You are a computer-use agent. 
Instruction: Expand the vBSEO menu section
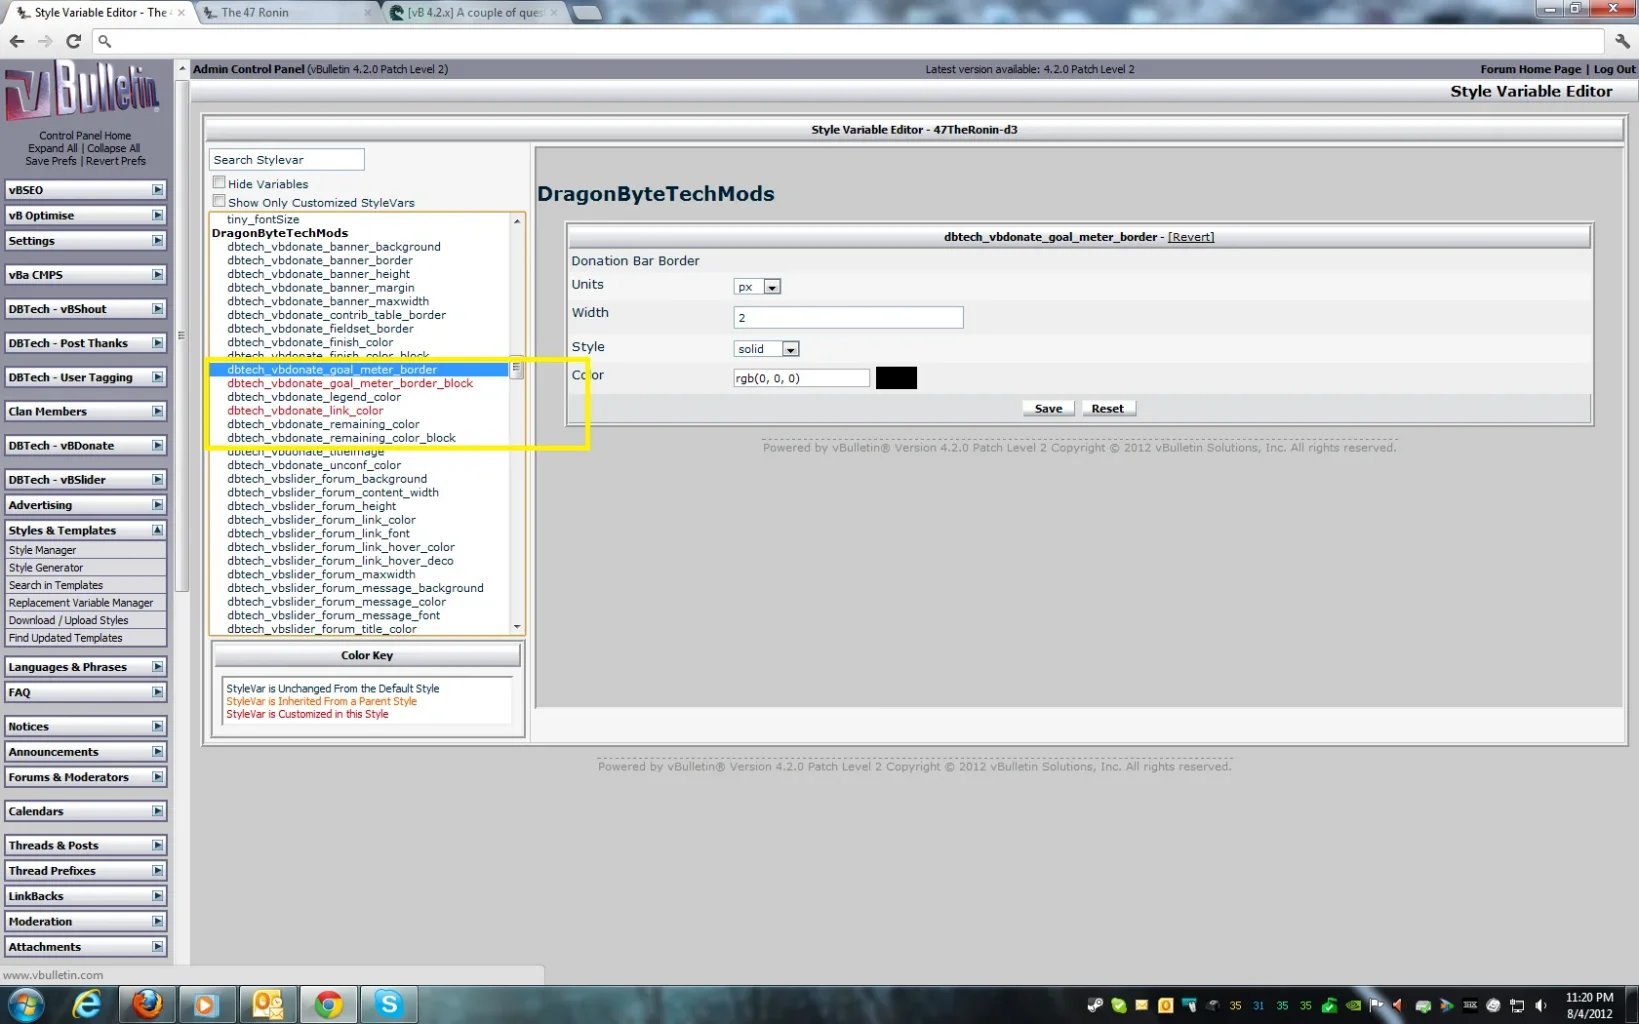(x=85, y=190)
